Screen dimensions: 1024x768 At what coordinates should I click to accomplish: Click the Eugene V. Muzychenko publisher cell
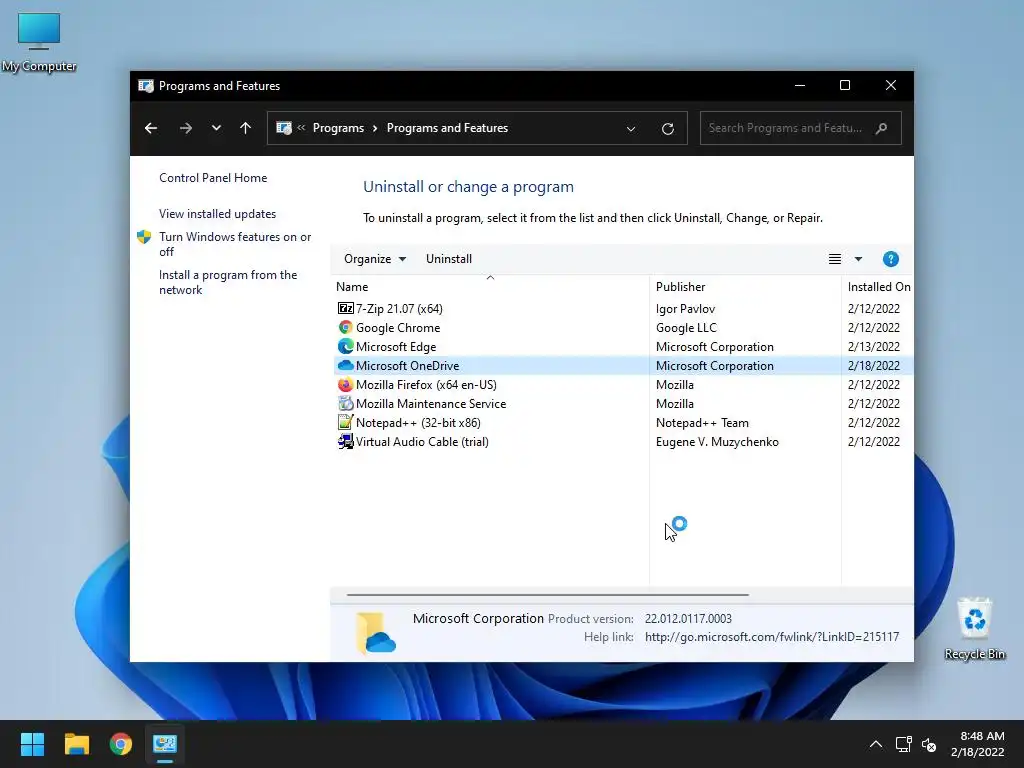pos(717,441)
